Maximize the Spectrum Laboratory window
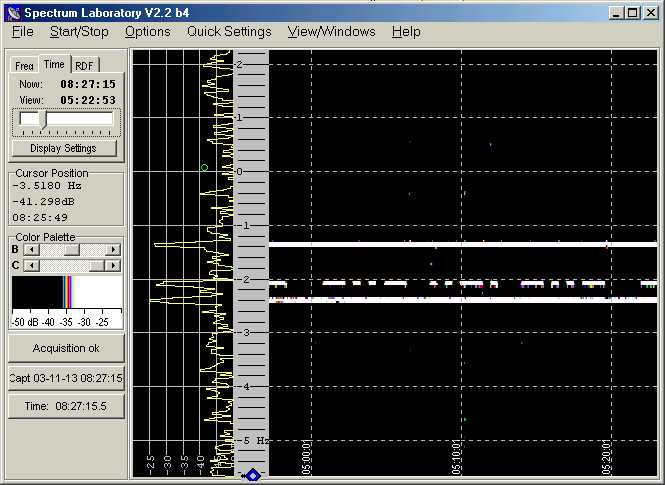The image size is (665, 485). click(x=632, y=13)
